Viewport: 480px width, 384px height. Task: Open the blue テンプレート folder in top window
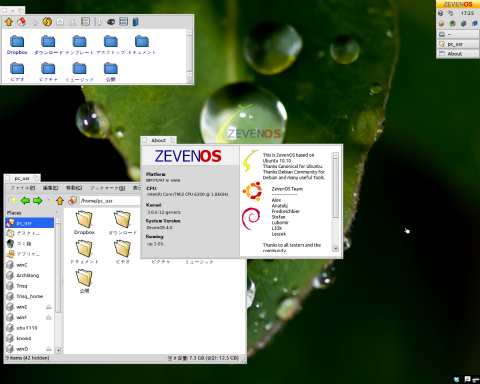tap(79, 45)
